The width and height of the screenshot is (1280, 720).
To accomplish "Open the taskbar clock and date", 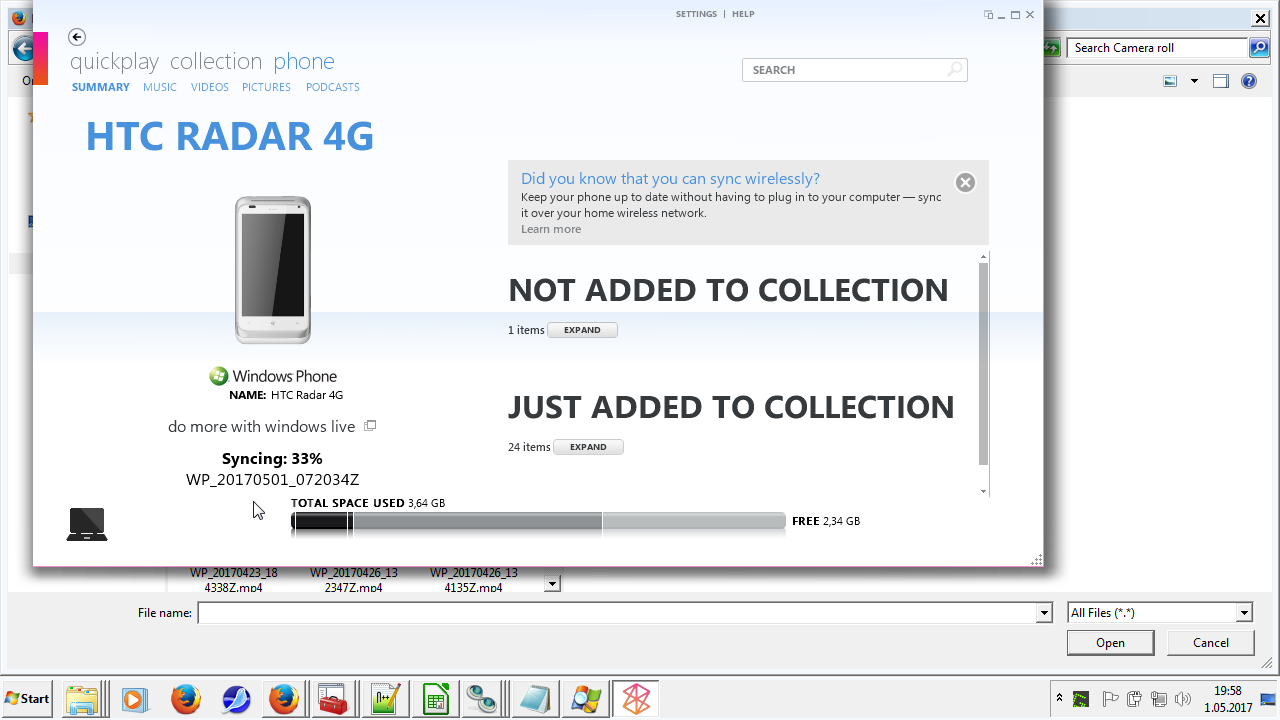I will (1227, 698).
